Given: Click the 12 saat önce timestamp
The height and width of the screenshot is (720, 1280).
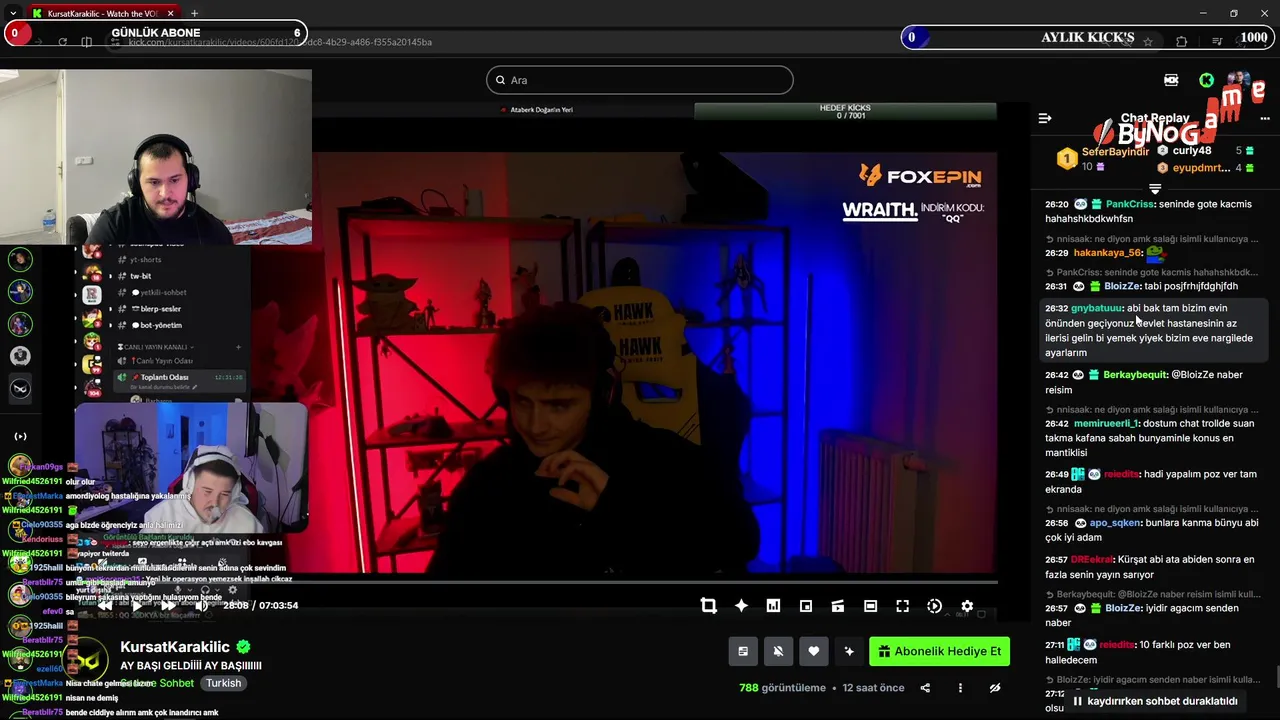Looking at the screenshot, I should point(873,688).
